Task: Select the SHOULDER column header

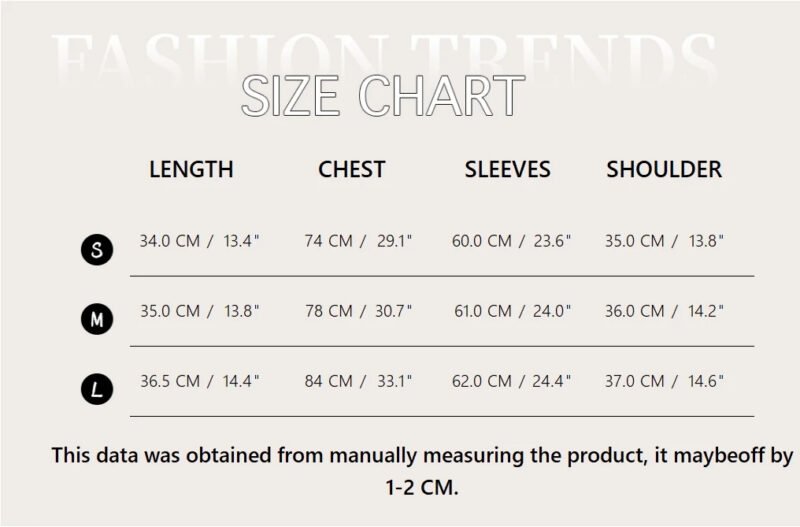Action: (664, 169)
